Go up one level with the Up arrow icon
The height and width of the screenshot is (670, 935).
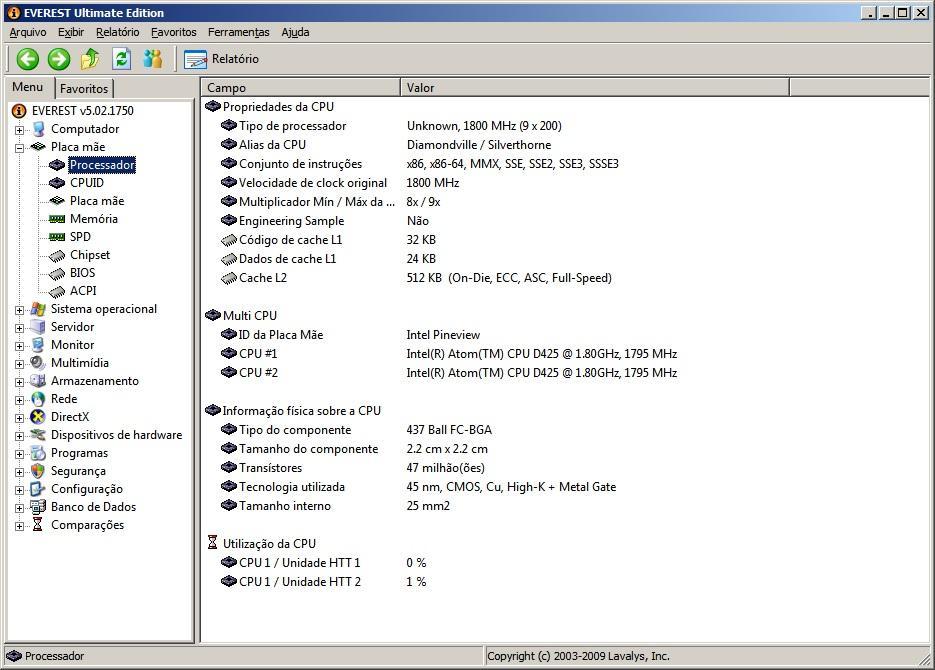pyautogui.click(x=90, y=59)
